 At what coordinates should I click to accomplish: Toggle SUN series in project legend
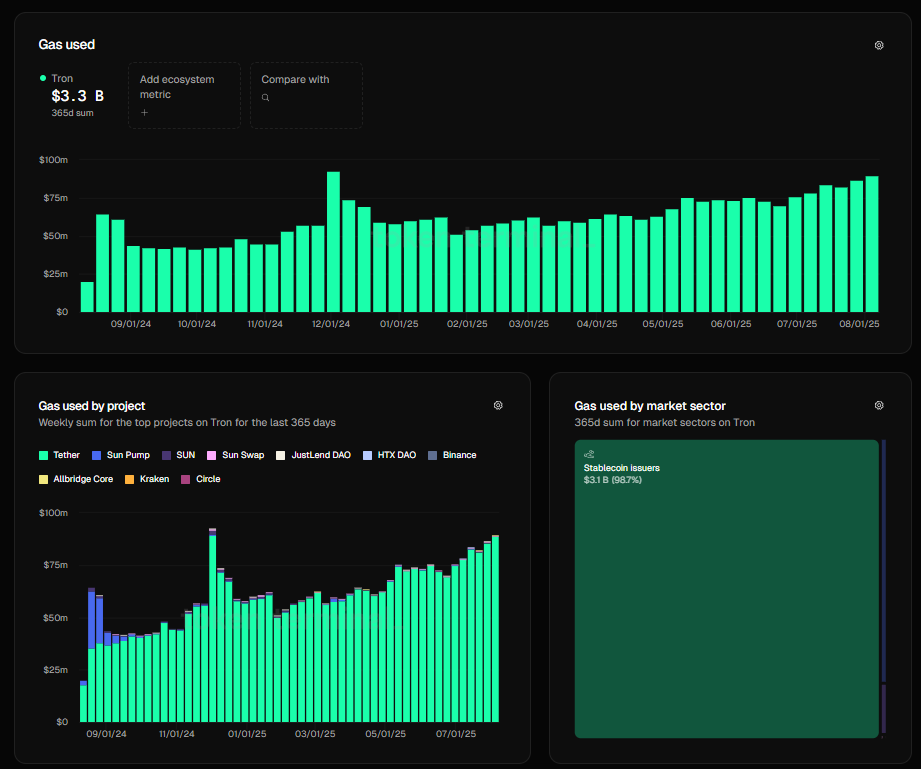coord(179,455)
